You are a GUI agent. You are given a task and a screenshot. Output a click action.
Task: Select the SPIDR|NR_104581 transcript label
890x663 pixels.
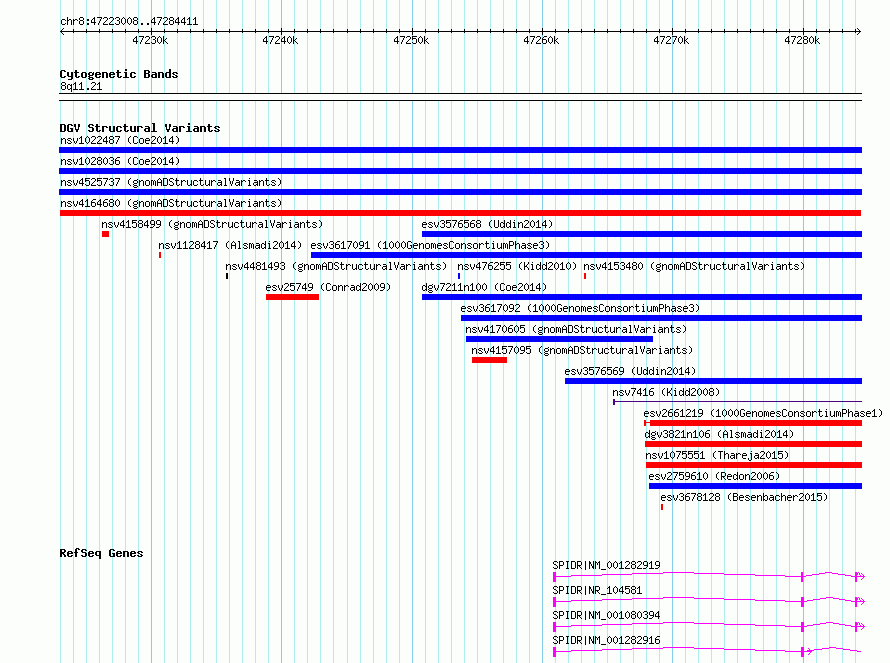(x=597, y=590)
